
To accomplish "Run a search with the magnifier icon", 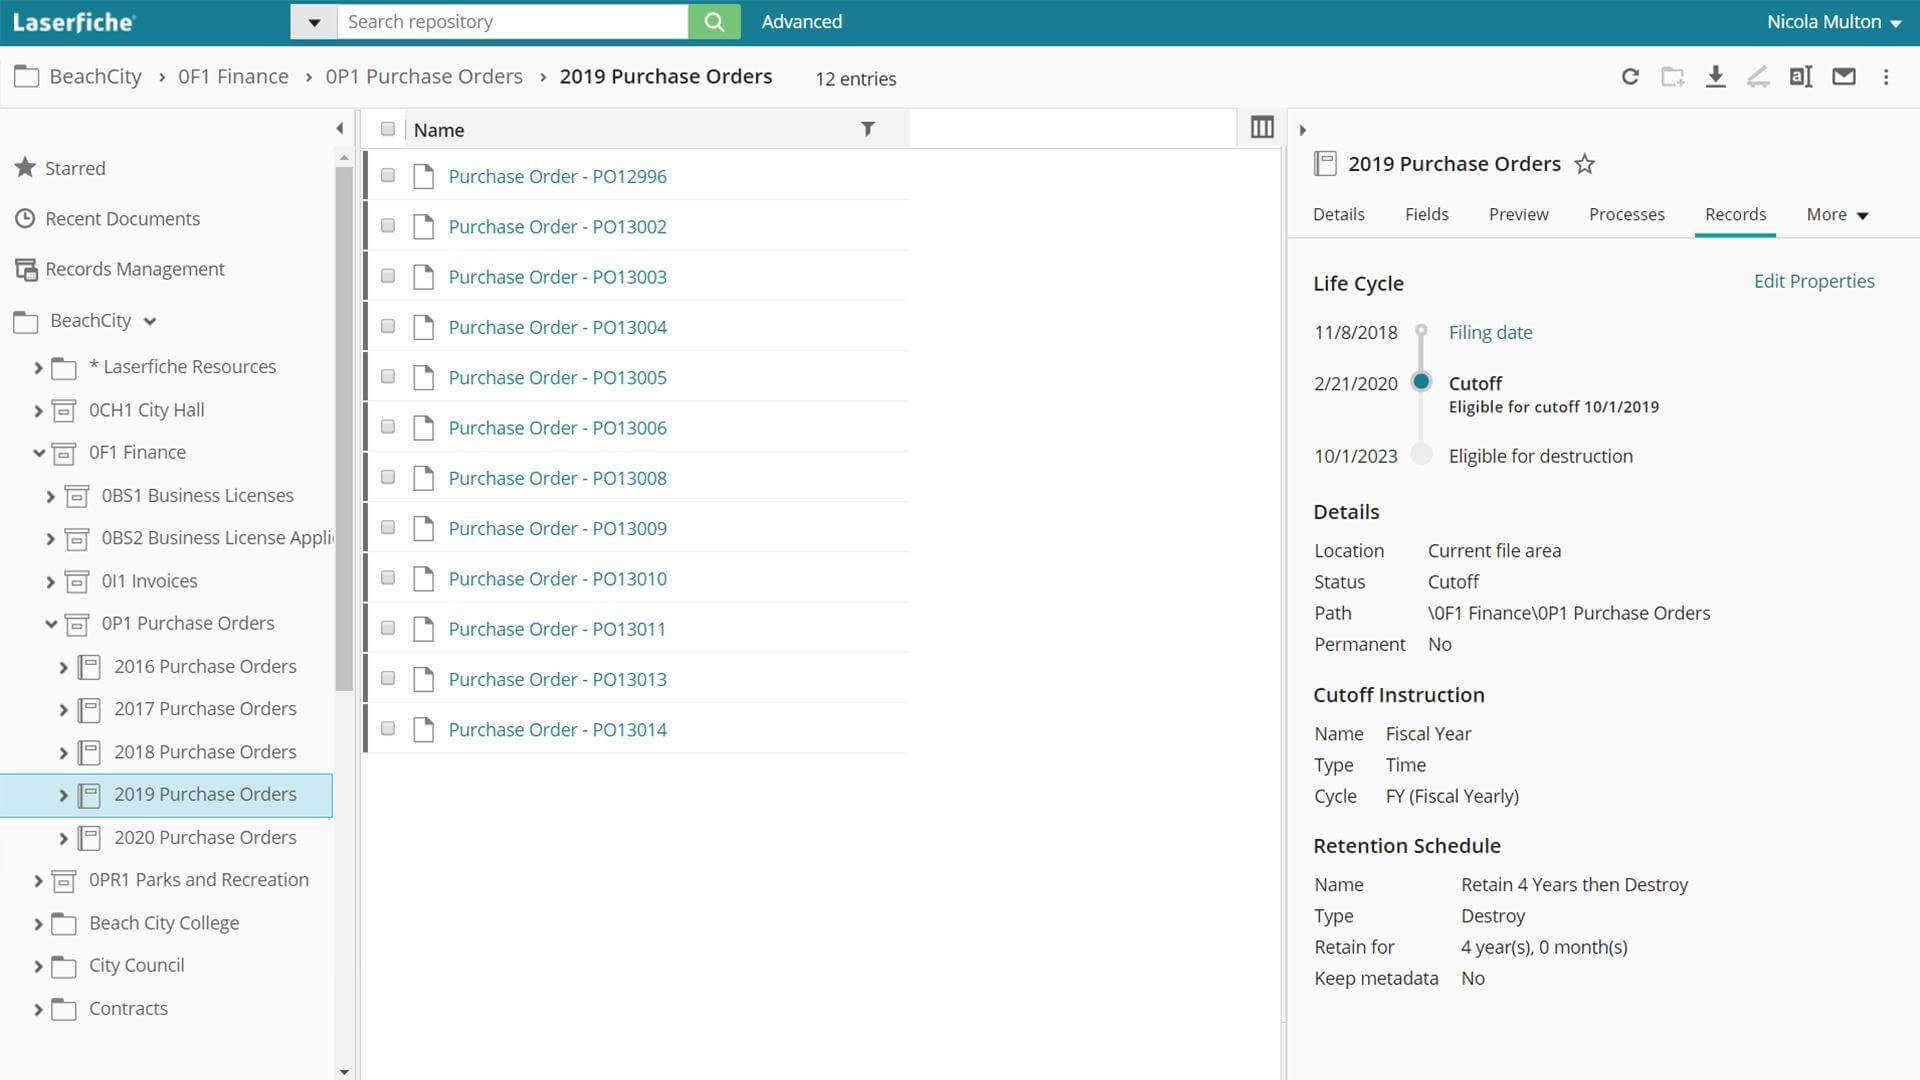I will (714, 21).
